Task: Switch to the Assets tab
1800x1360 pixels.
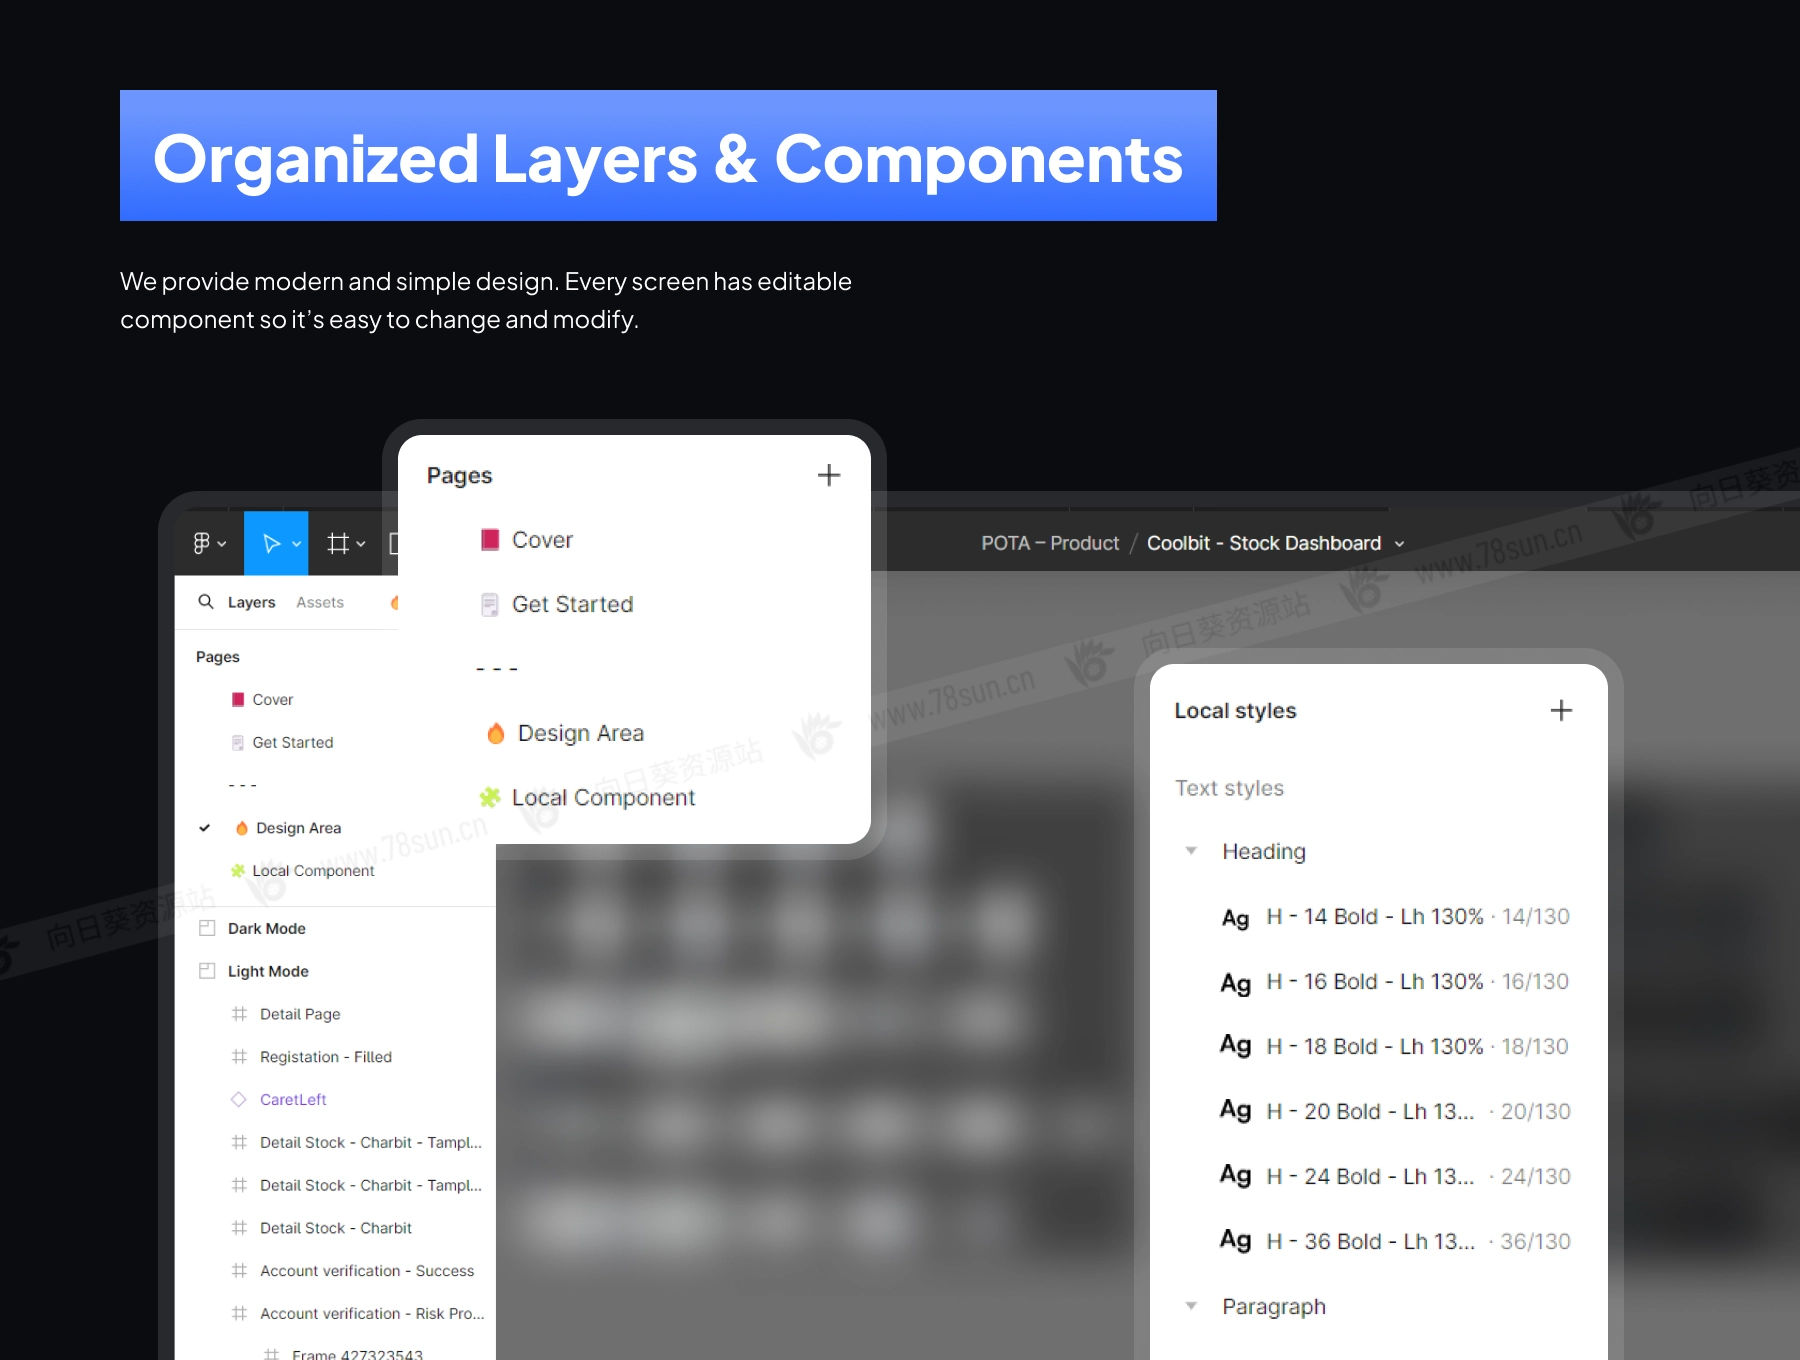Action: pos(320,602)
